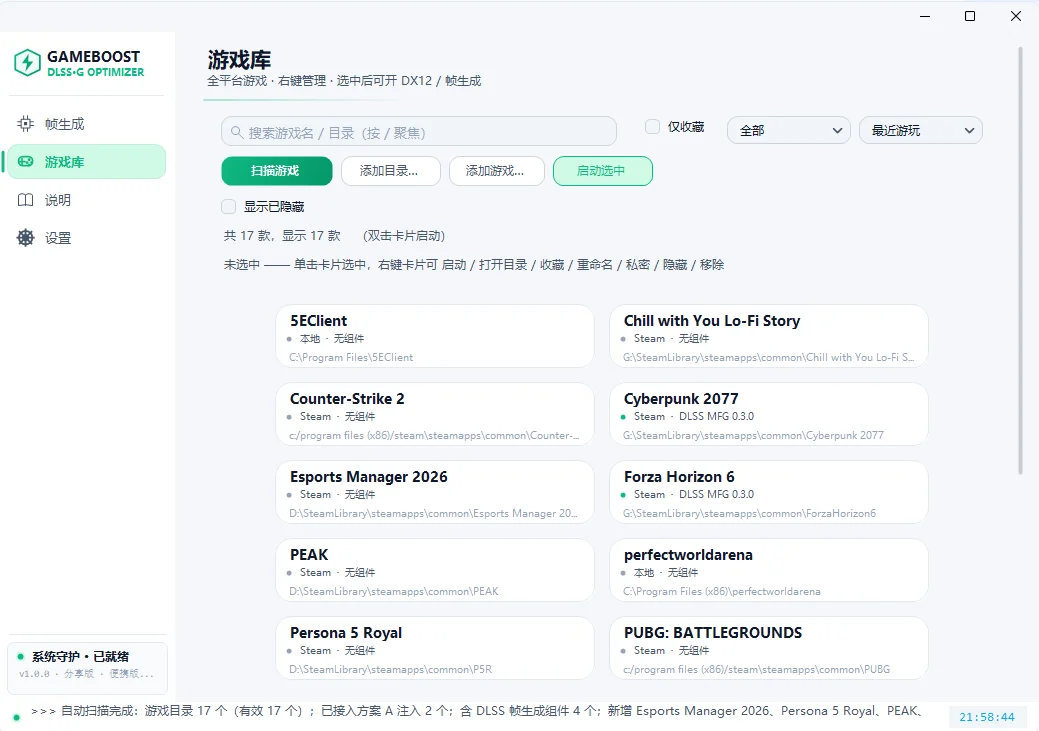
Task: Select the perfectworldarena game card
Action: coord(769,570)
